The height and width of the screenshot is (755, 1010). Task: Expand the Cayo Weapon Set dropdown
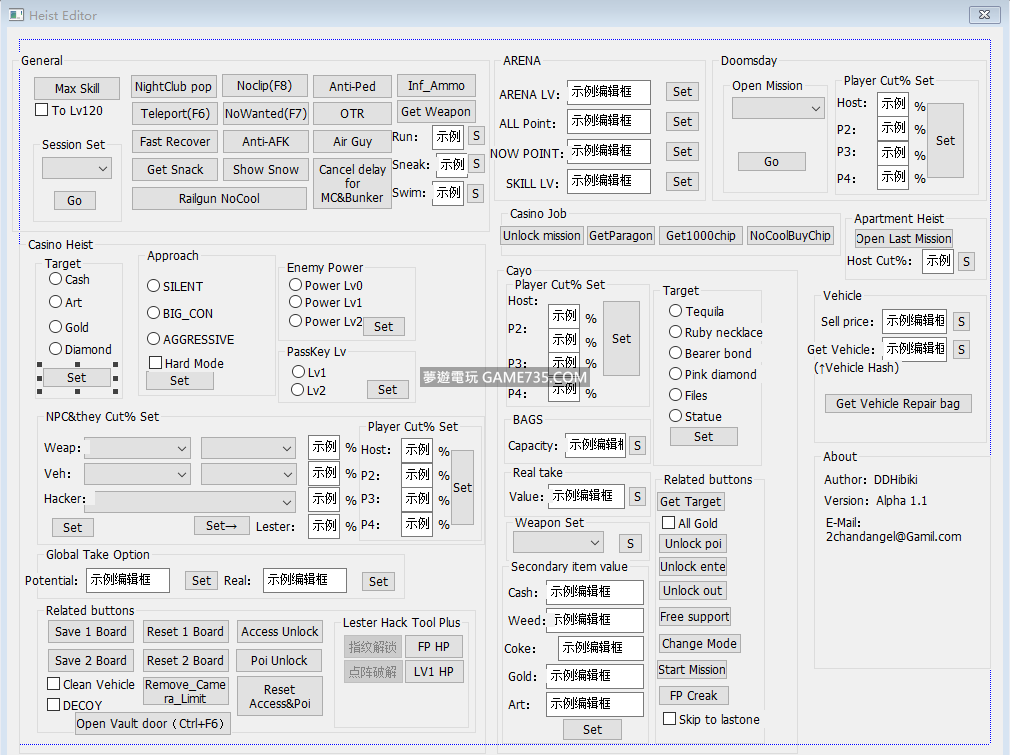(558, 543)
